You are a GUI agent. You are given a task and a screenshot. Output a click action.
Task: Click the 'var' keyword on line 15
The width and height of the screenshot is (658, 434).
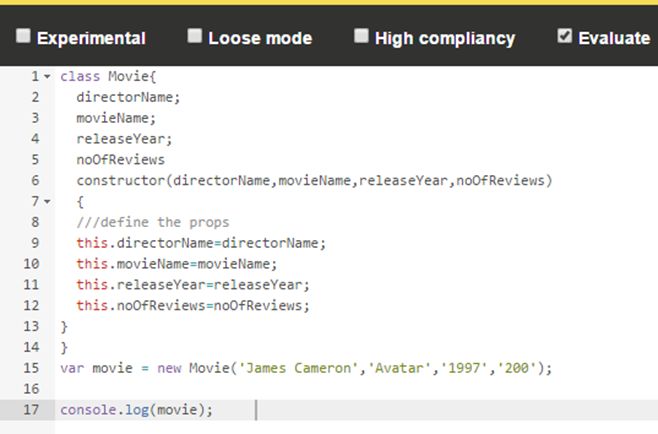tap(71, 368)
